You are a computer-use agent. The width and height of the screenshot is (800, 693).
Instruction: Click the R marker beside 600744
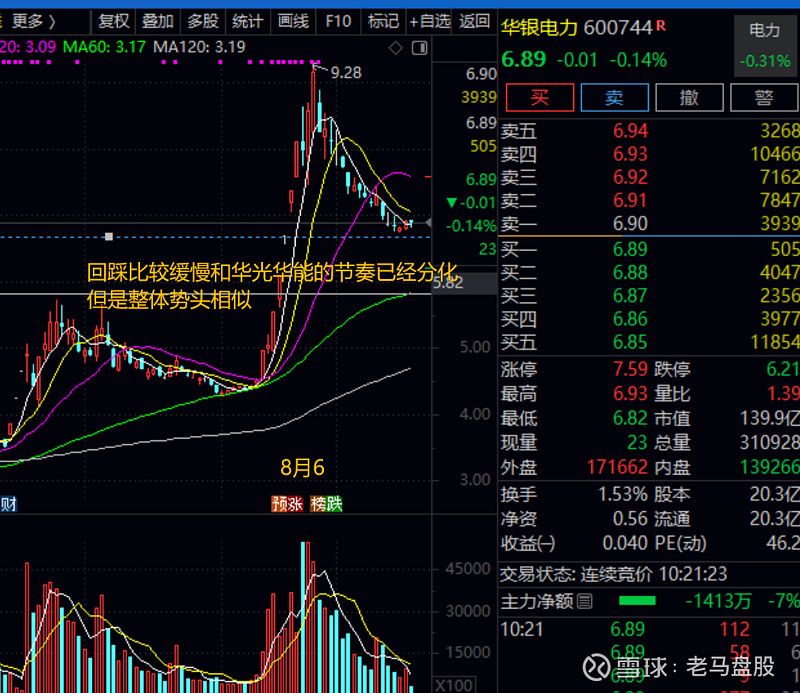[x=661, y=25]
